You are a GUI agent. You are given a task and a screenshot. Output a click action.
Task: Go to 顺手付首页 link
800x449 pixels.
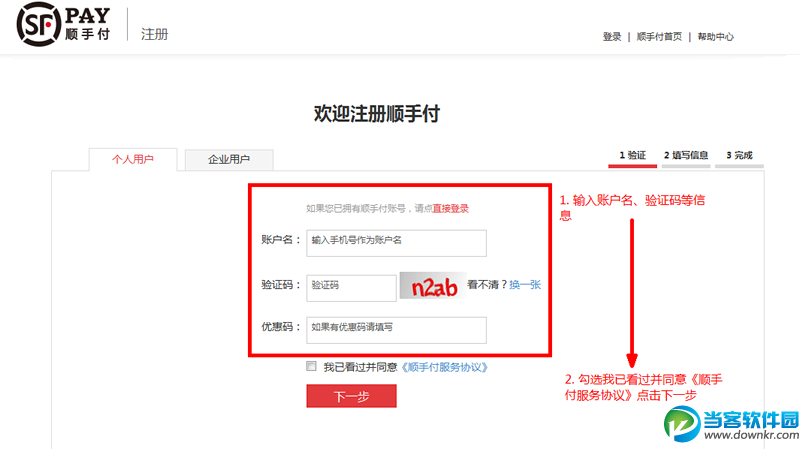click(x=659, y=37)
